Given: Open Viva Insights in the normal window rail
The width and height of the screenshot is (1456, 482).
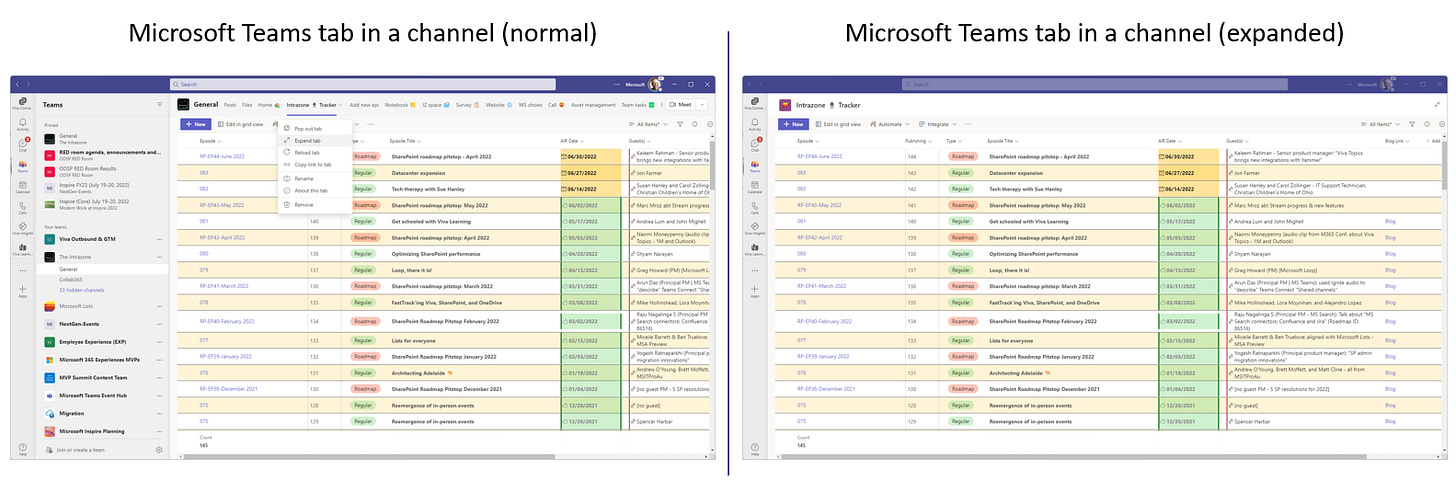Looking at the screenshot, I should 22,229.
